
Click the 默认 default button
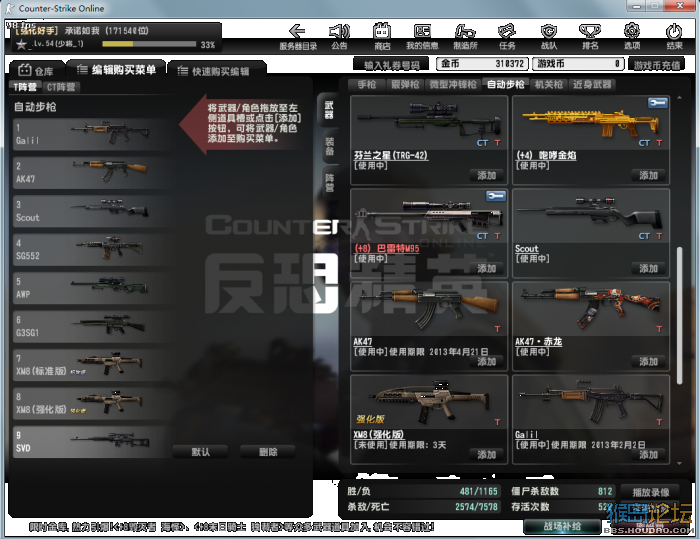click(200, 452)
